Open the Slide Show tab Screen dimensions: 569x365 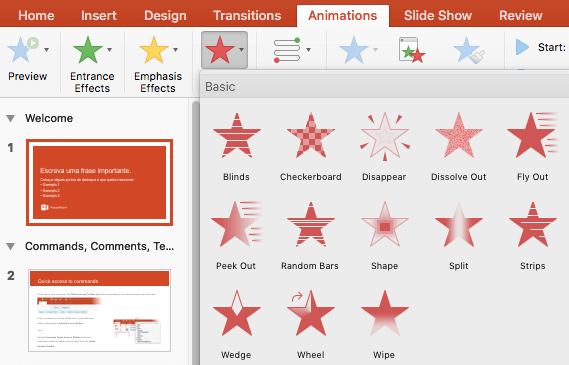(x=438, y=16)
